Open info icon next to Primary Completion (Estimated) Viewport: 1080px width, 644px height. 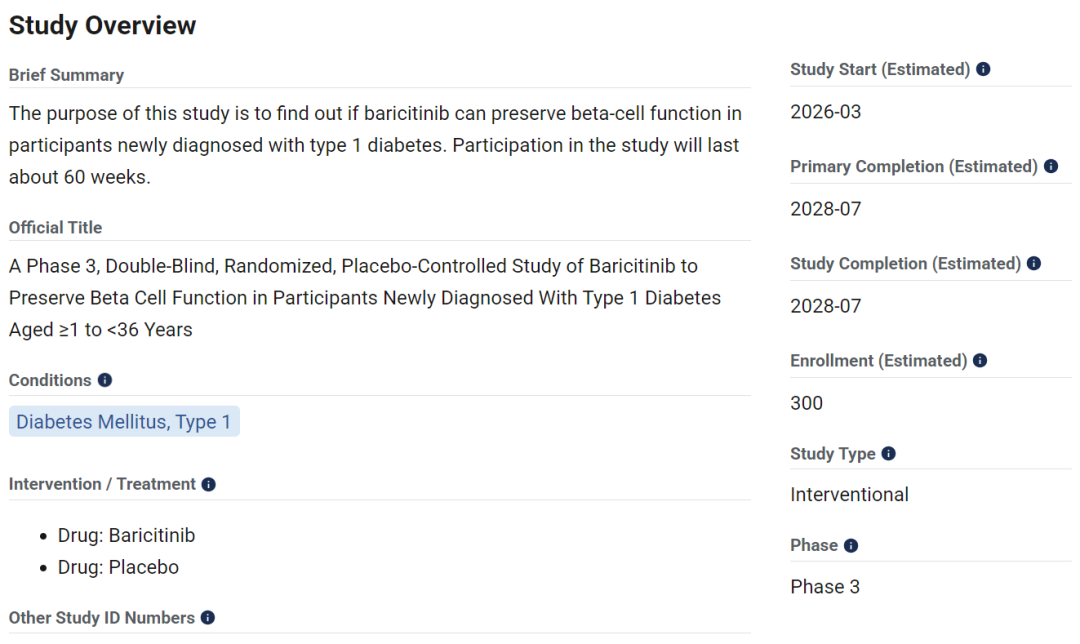click(x=1050, y=166)
